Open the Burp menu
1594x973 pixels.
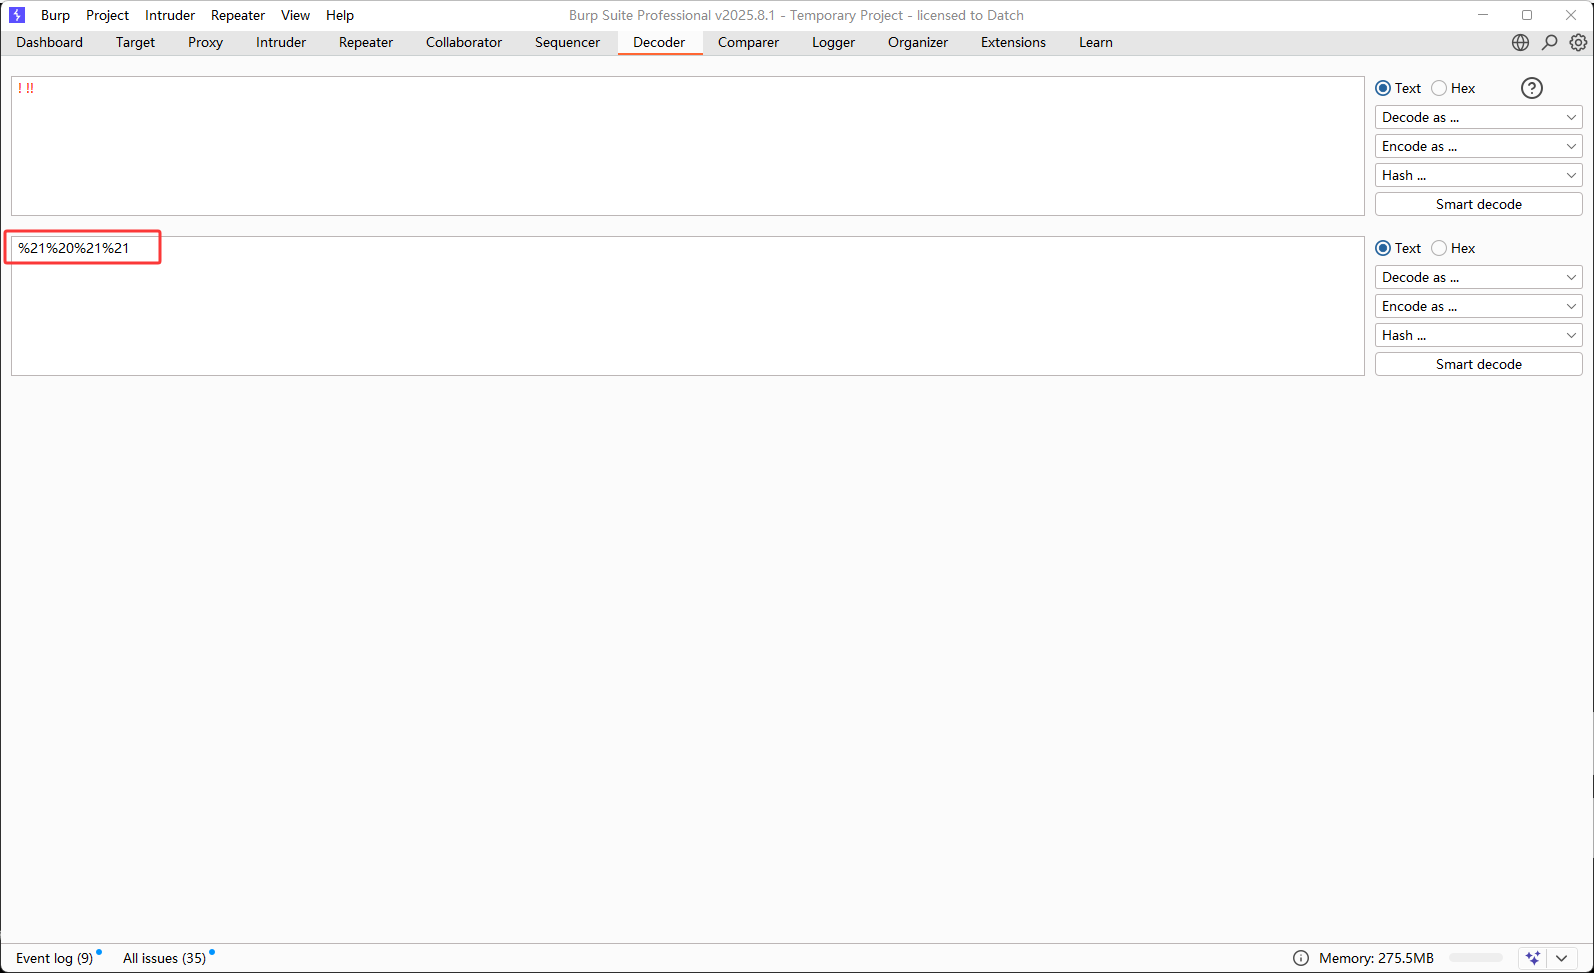[55, 15]
